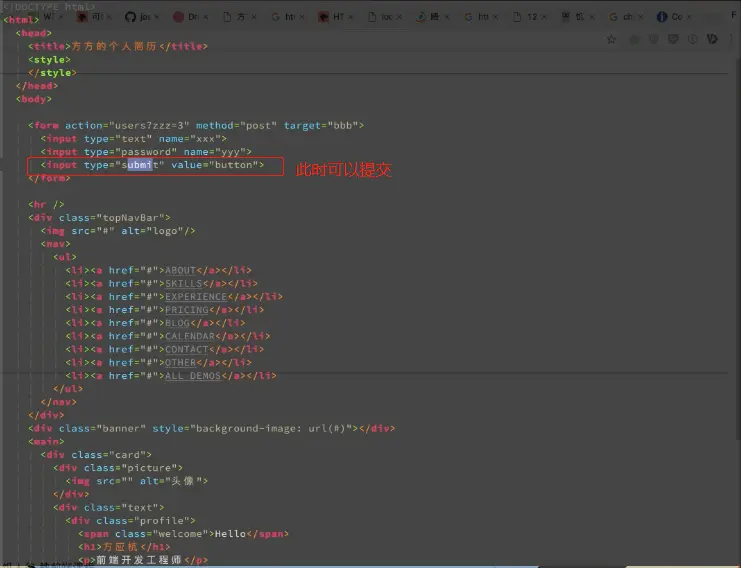This screenshot has width=741, height=568.
Task: Close the 'Co' browser tab
Action: click(689, 17)
